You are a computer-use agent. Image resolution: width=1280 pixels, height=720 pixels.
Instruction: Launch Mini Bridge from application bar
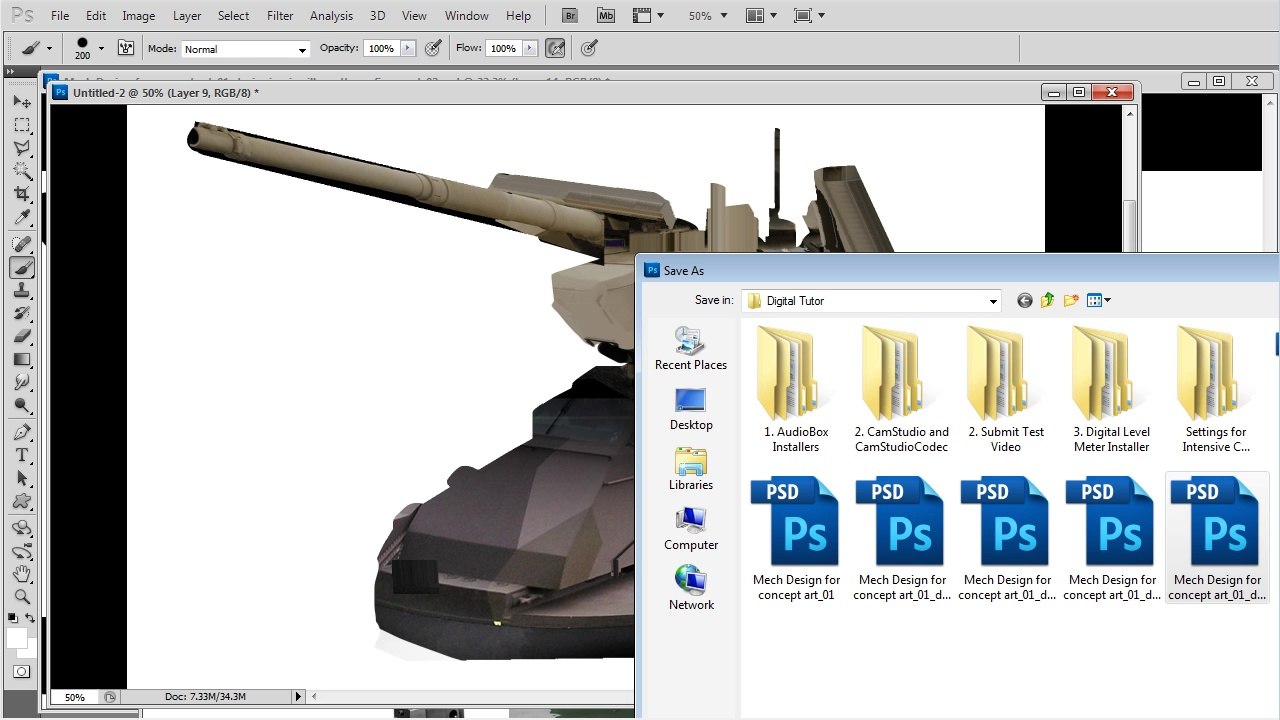605,15
